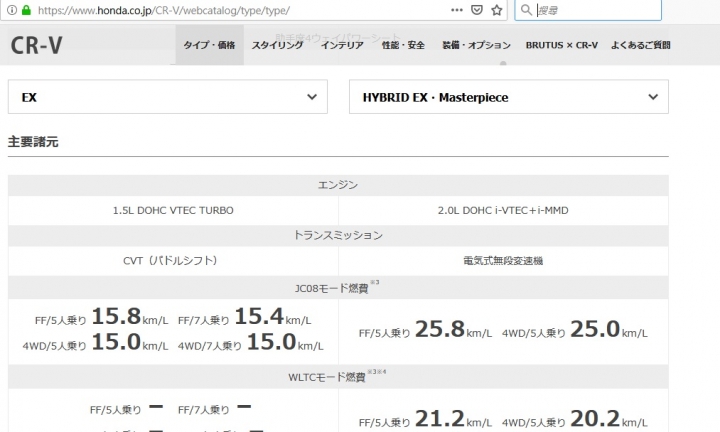Open the HYBRID EX・Masterpiece type dropdown

(509, 97)
